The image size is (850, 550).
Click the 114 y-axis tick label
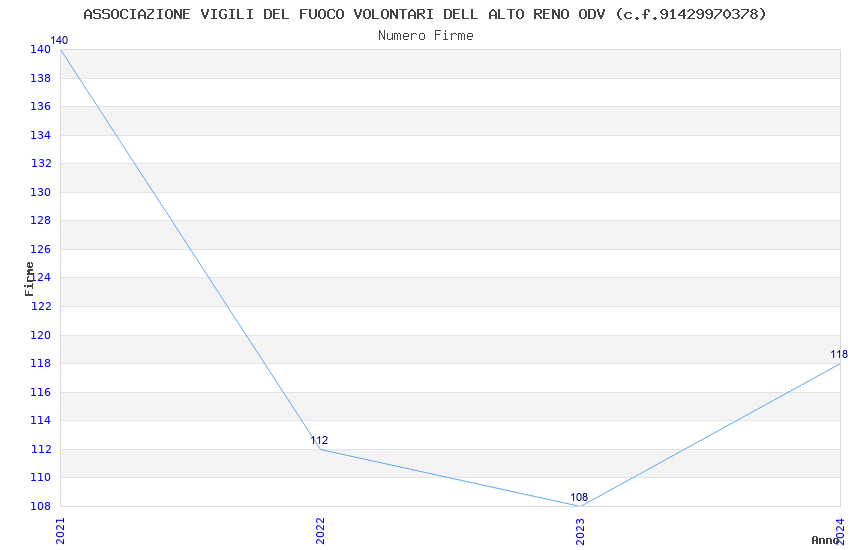tap(40, 420)
